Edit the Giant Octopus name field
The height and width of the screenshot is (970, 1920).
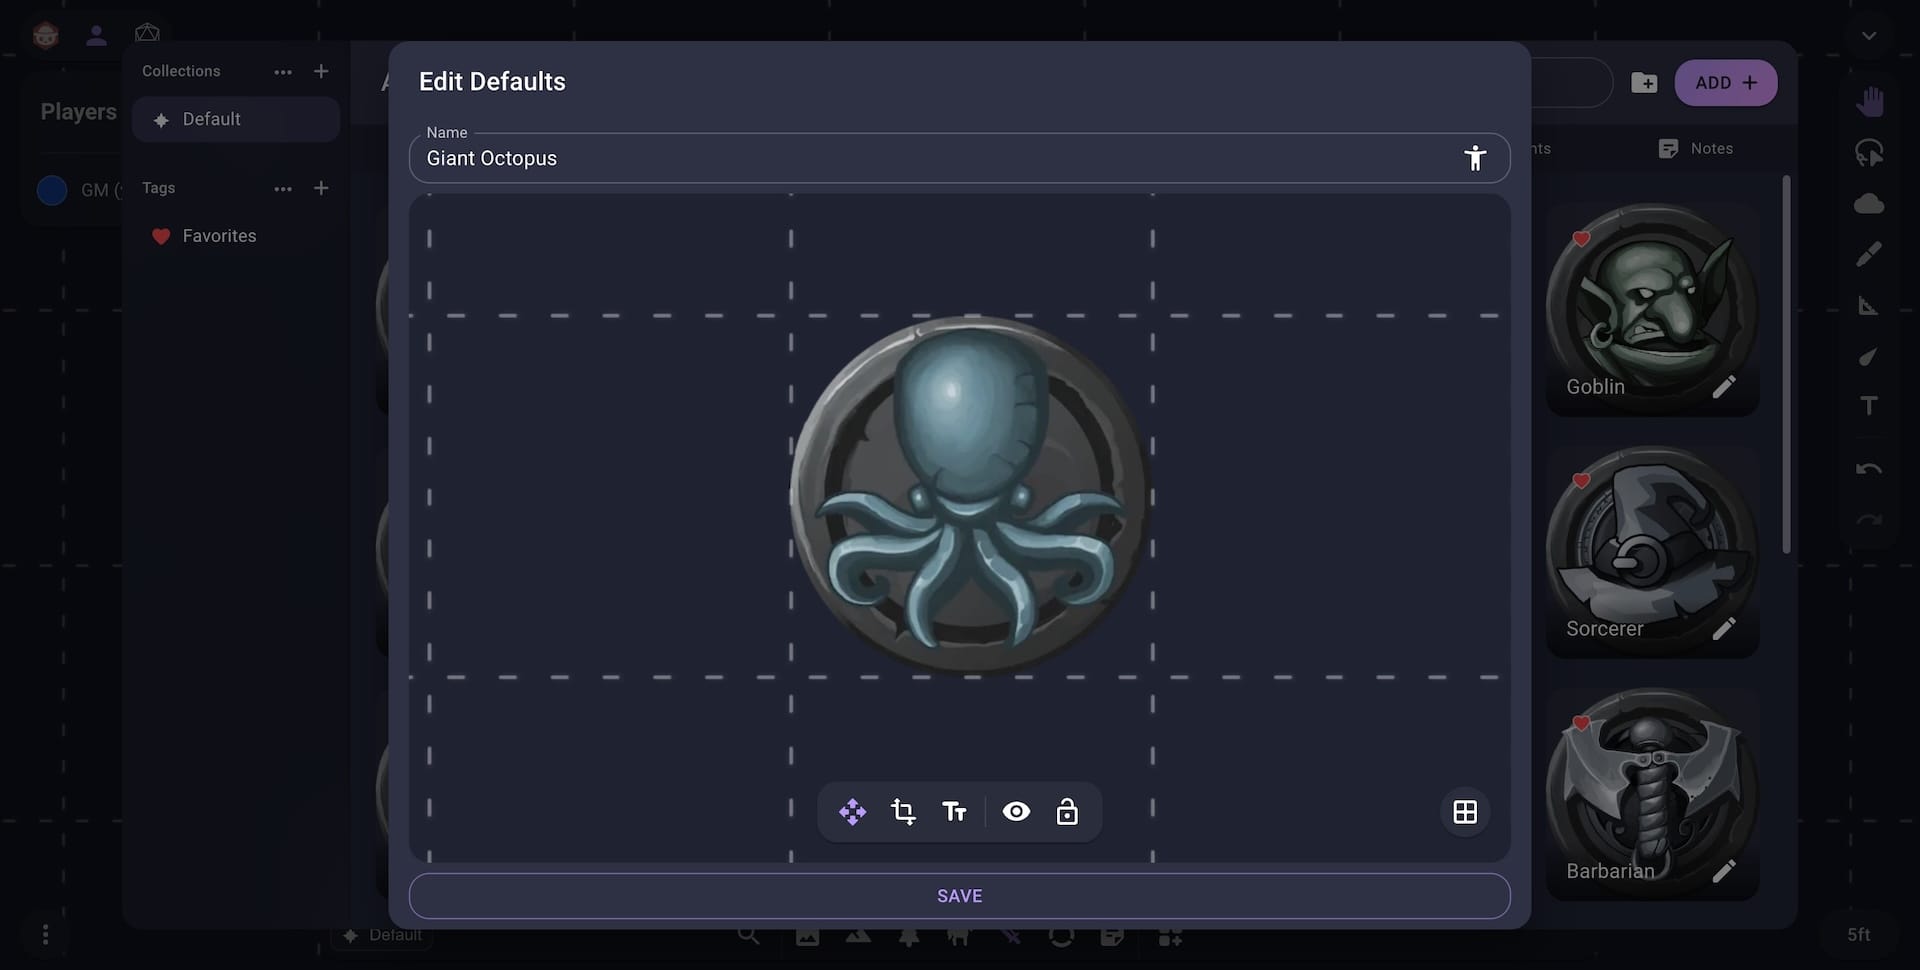coord(900,158)
